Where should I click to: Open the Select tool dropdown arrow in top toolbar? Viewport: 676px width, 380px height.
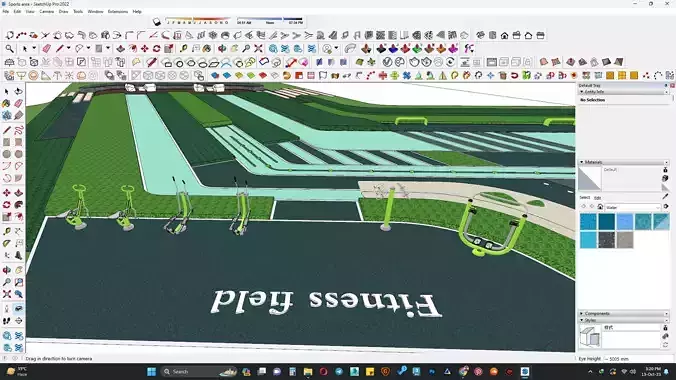34,49
